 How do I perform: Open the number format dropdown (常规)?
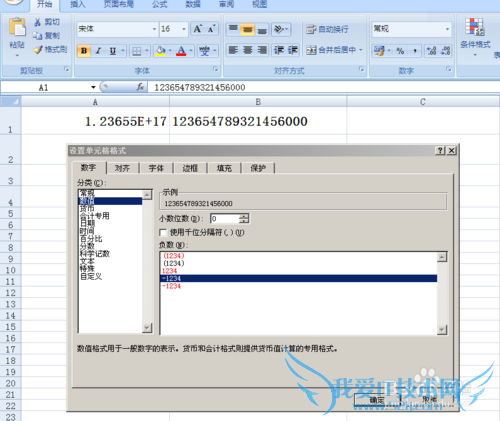coord(447,29)
